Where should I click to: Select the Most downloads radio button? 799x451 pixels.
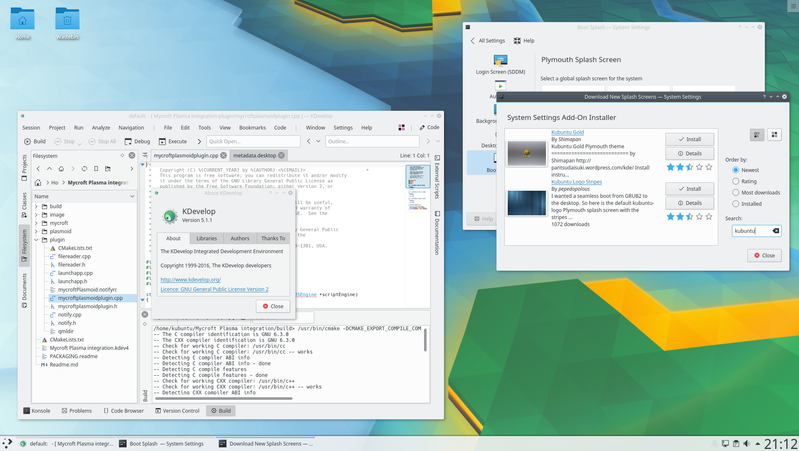(x=737, y=192)
